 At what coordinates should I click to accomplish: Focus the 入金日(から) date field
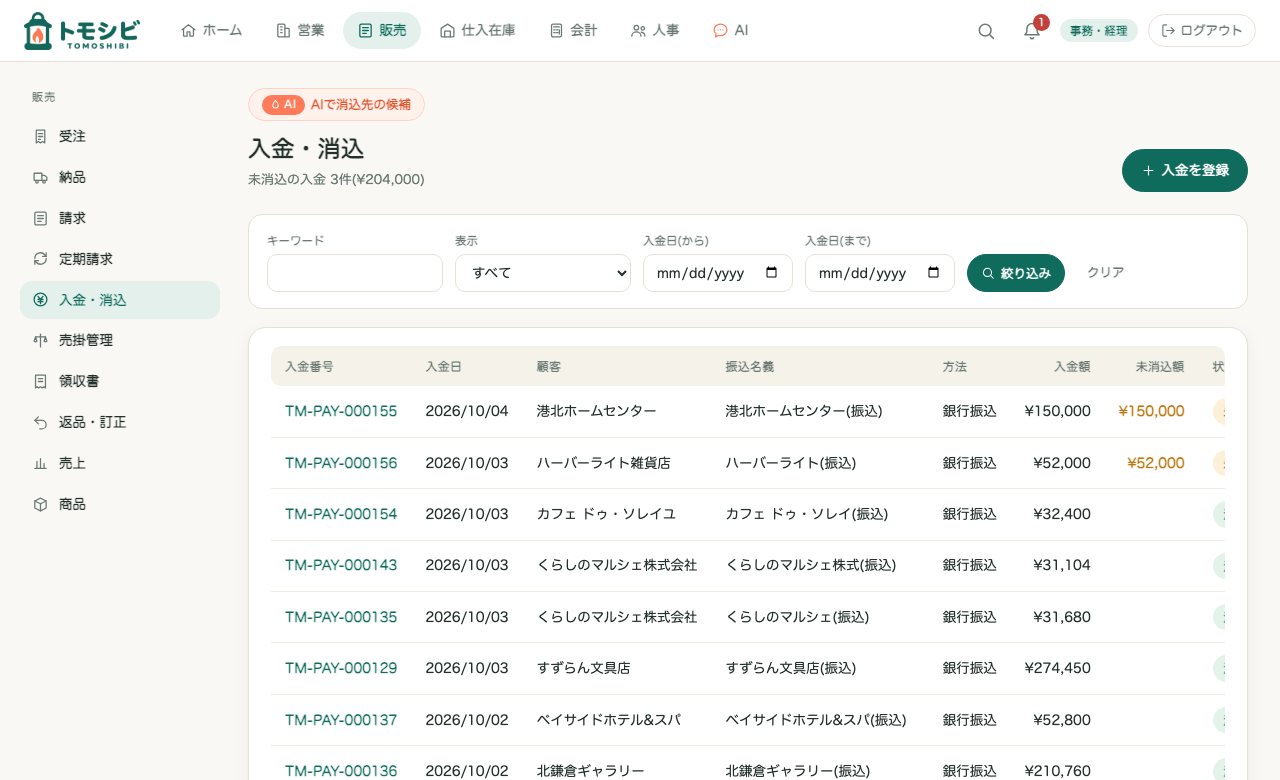click(x=718, y=273)
